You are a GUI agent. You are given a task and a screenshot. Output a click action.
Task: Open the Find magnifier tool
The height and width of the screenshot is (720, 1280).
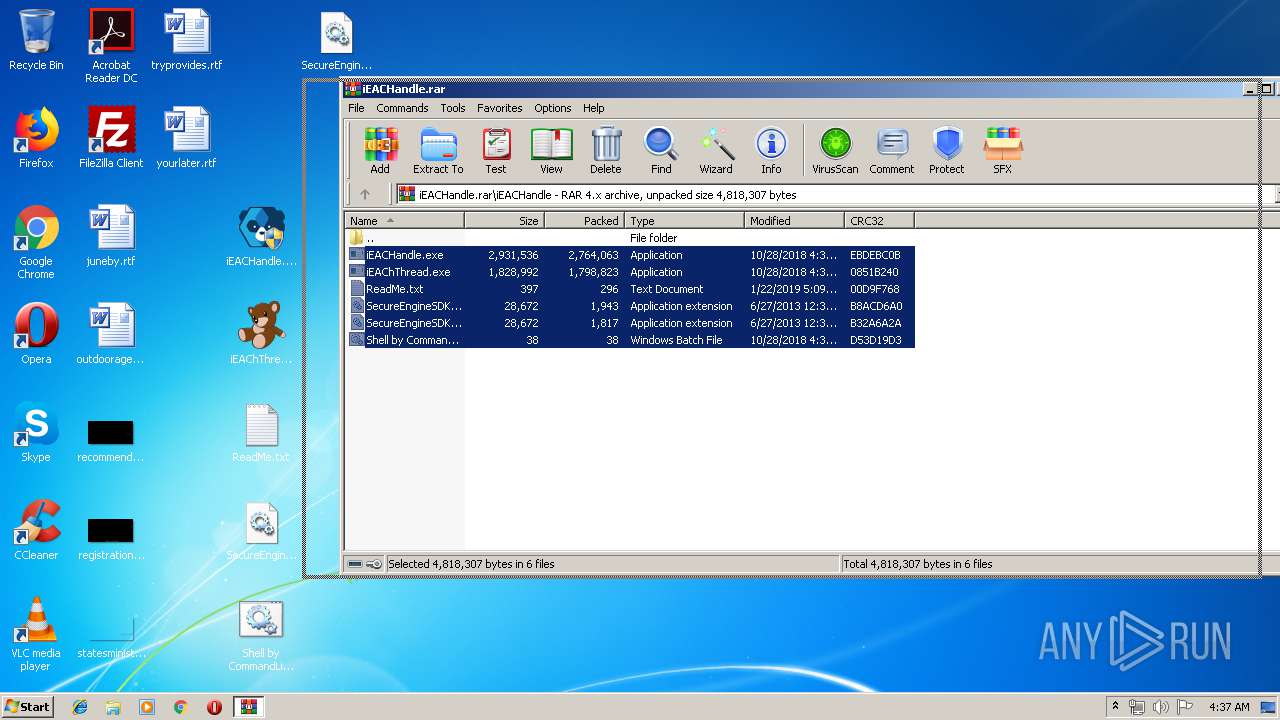click(661, 151)
